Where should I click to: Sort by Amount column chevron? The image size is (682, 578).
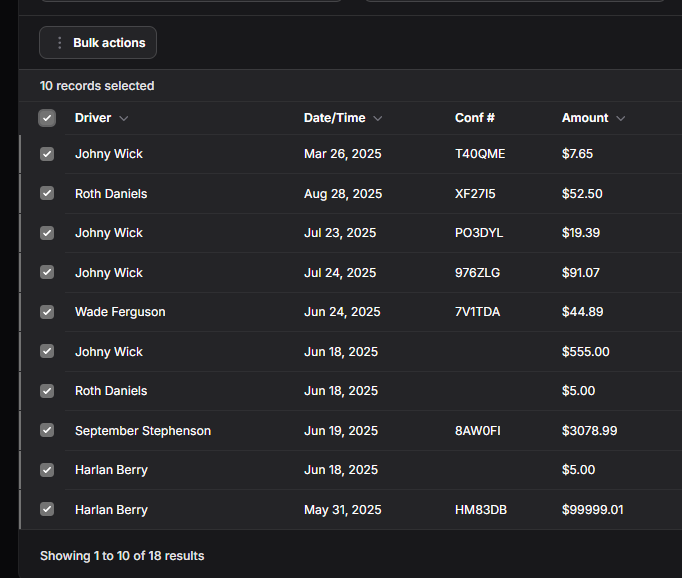coord(621,118)
